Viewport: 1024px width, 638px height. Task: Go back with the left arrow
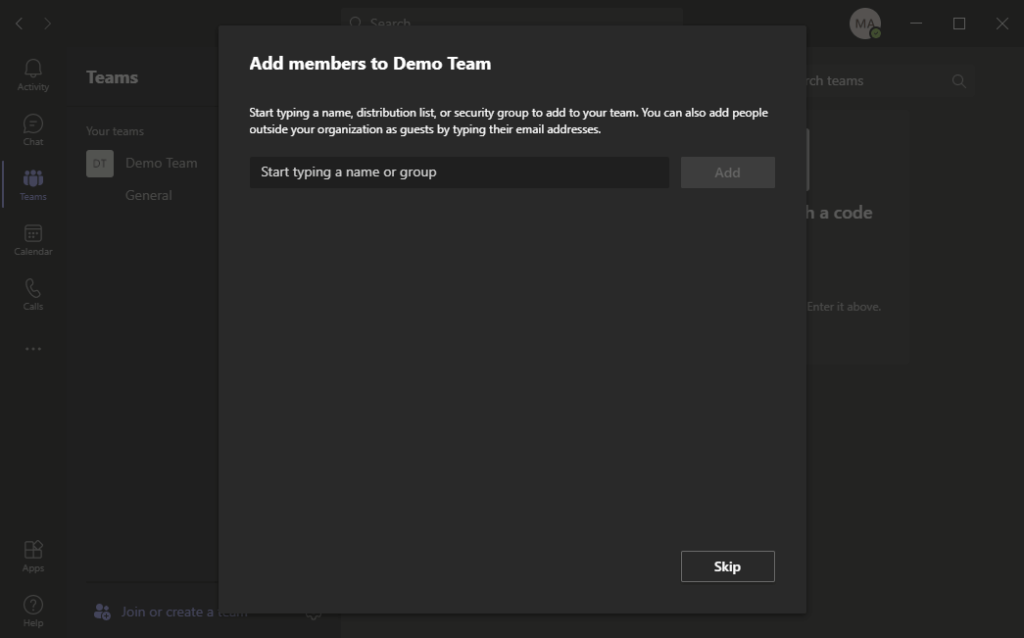19,24
